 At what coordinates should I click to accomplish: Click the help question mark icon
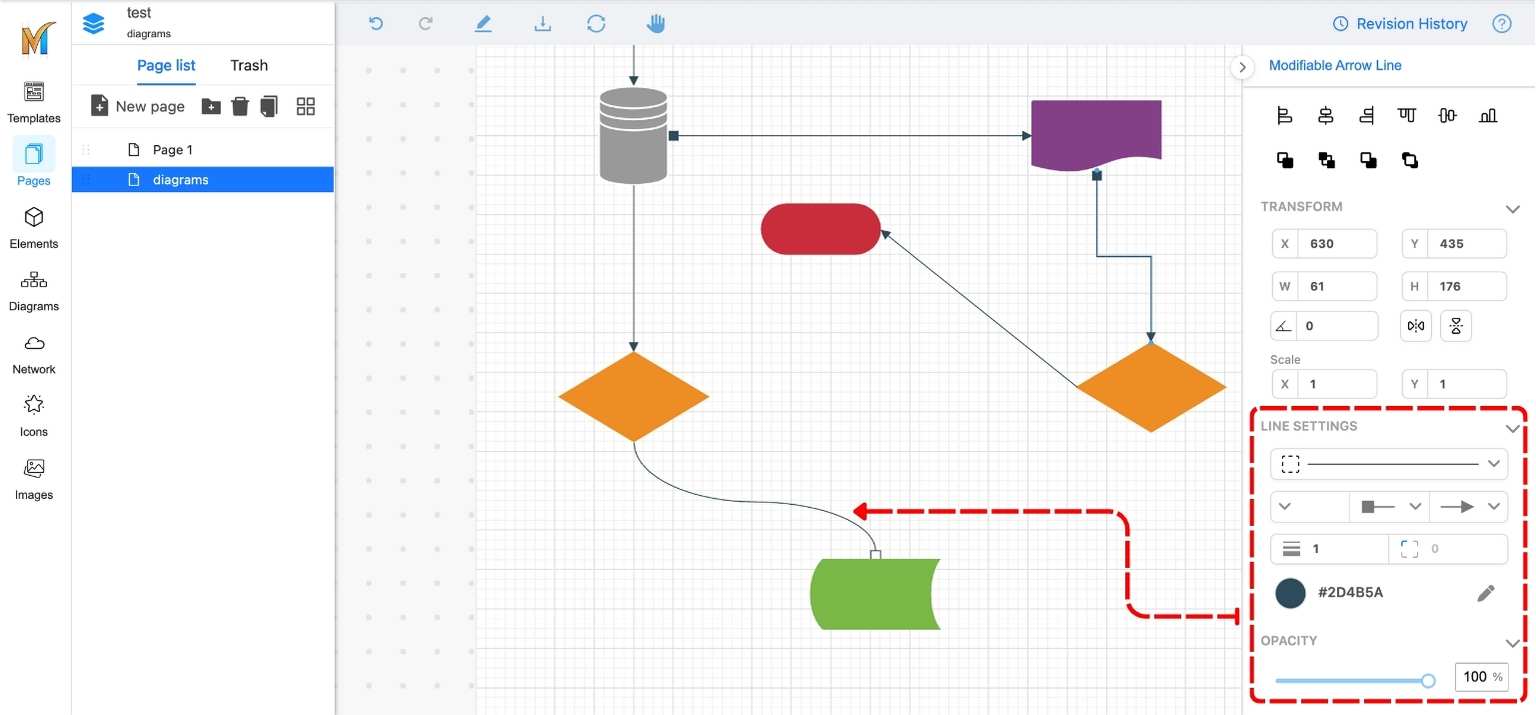tap(1501, 24)
